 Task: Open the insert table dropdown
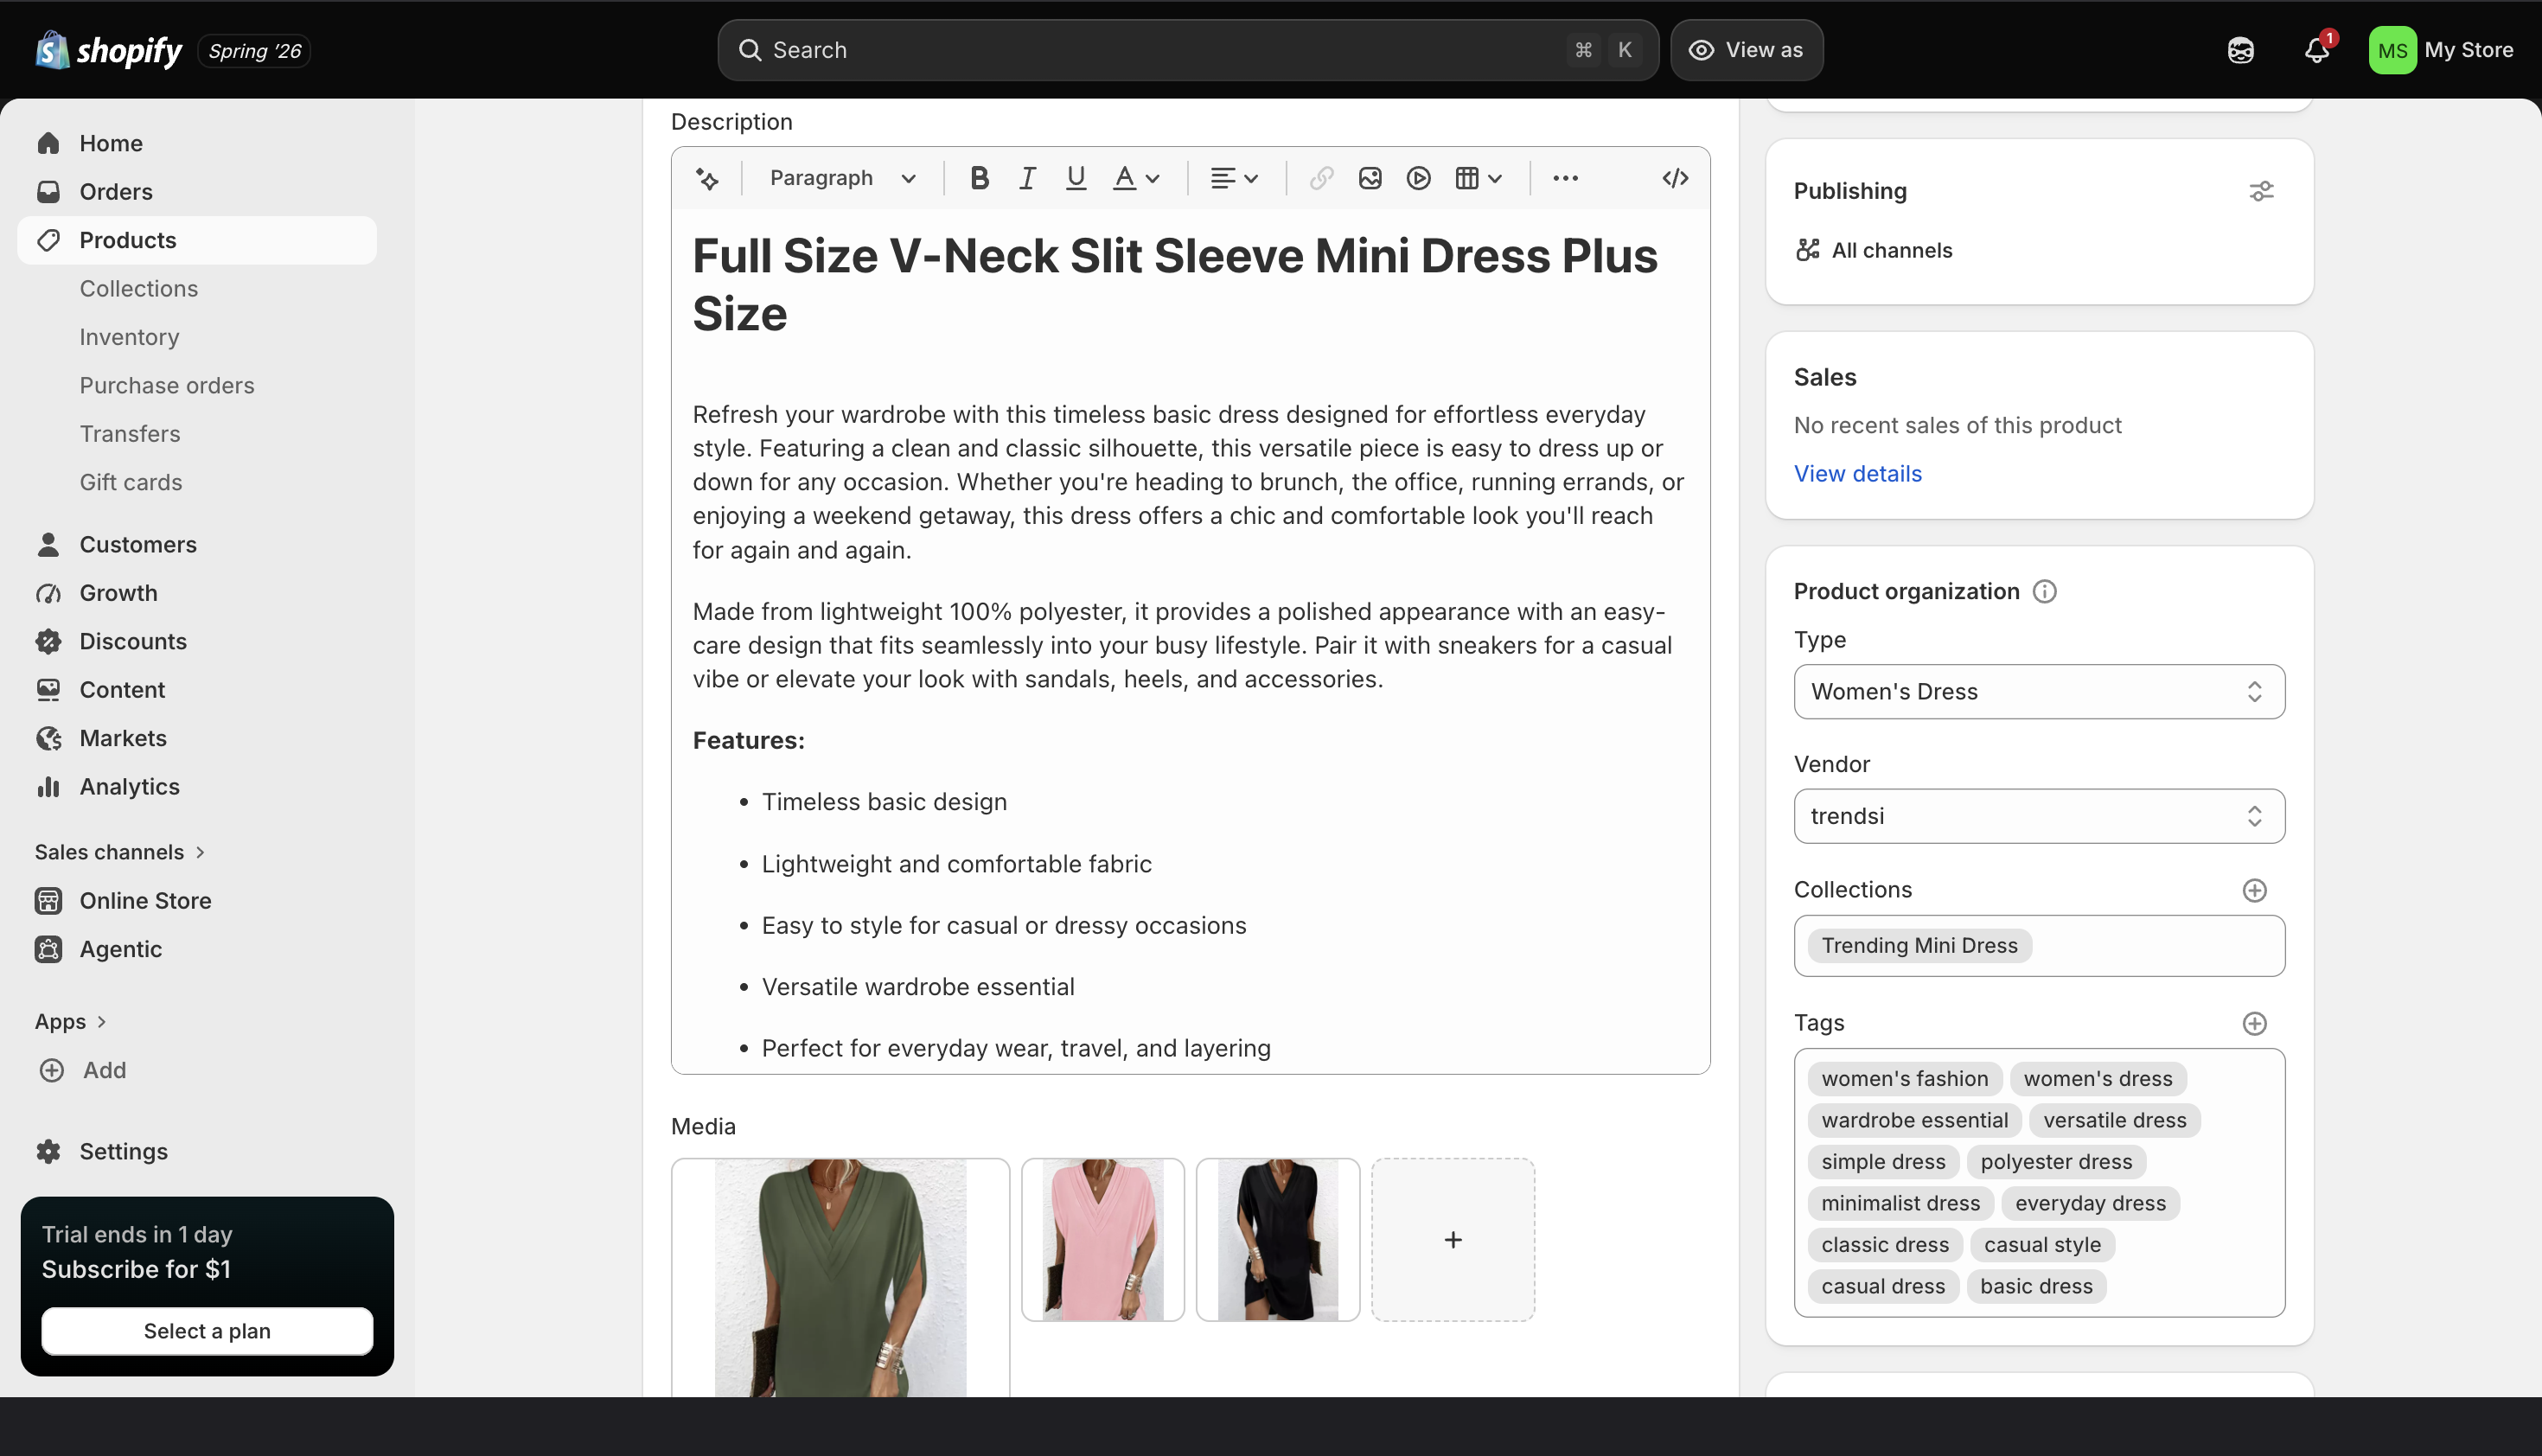[1478, 178]
